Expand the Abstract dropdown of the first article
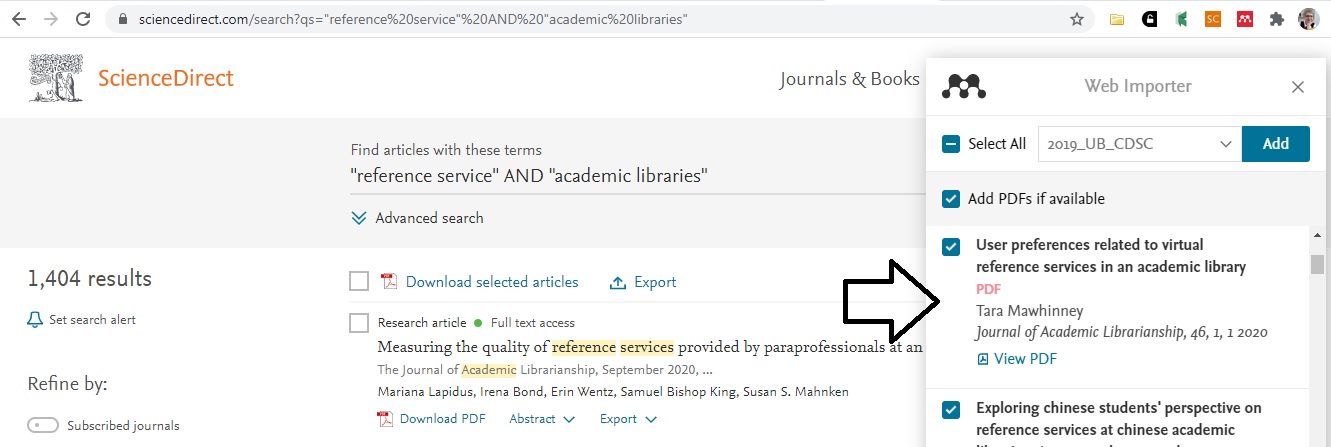The height and width of the screenshot is (447, 1331). coord(542,419)
